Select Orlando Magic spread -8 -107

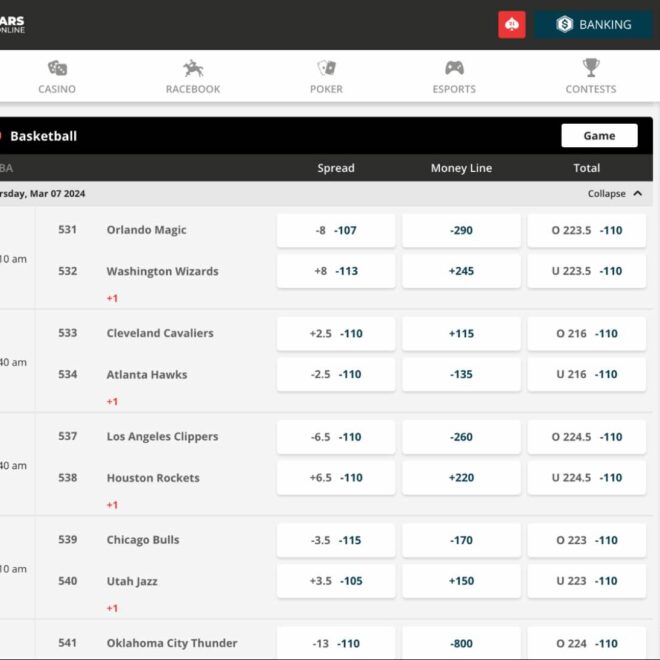[x=336, y=230]
